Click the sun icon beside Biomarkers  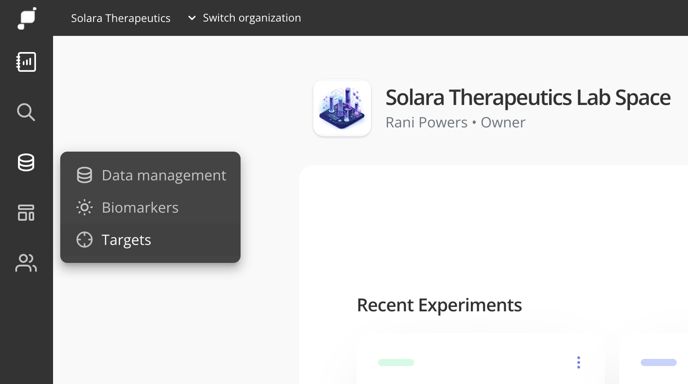(84, 207)
